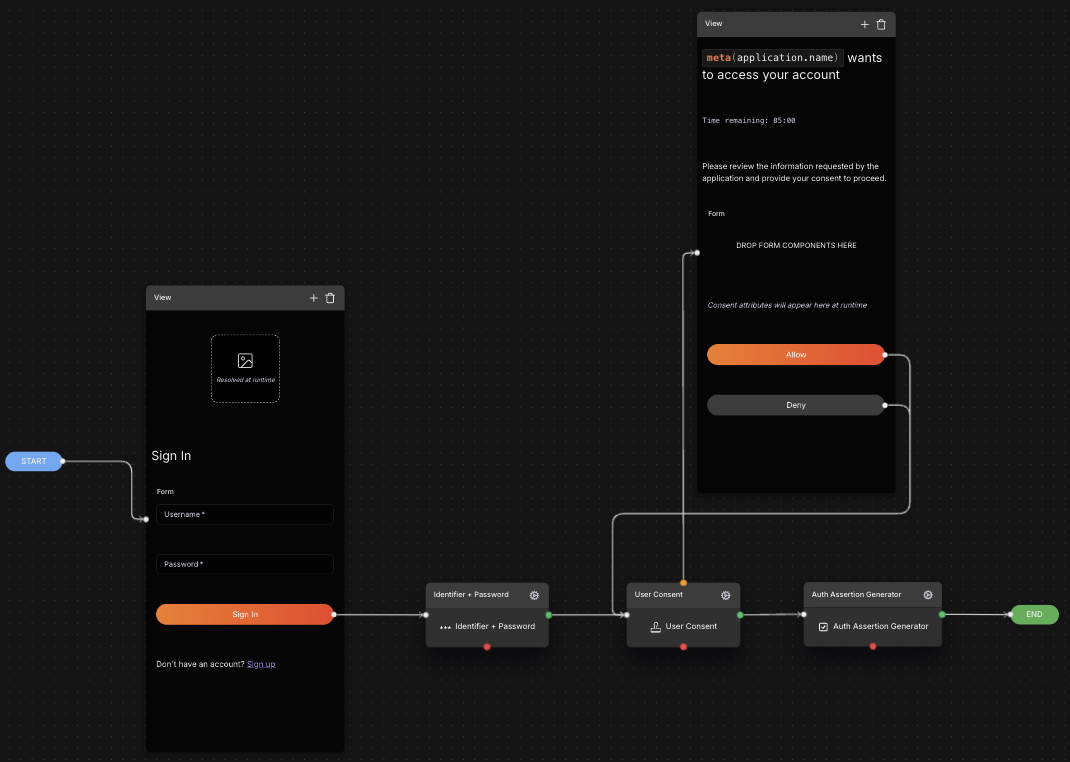Image resolution: width=1070 pixels, height=762 pixels.
Task: Focus the Username input field
Action: (x=245, y=514)
